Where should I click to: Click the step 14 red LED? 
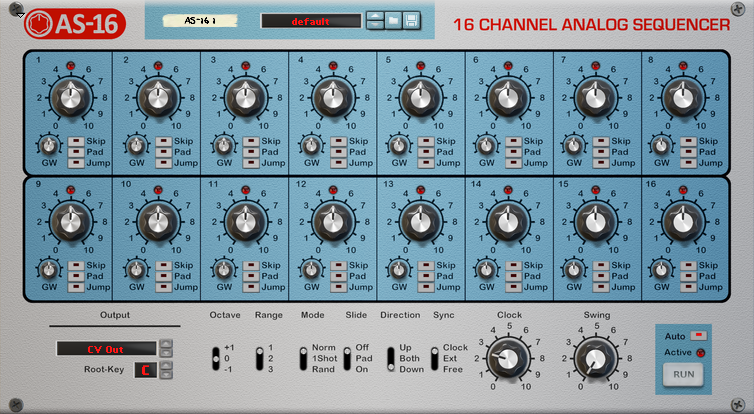pyautogui.click(x=508, y=190)
